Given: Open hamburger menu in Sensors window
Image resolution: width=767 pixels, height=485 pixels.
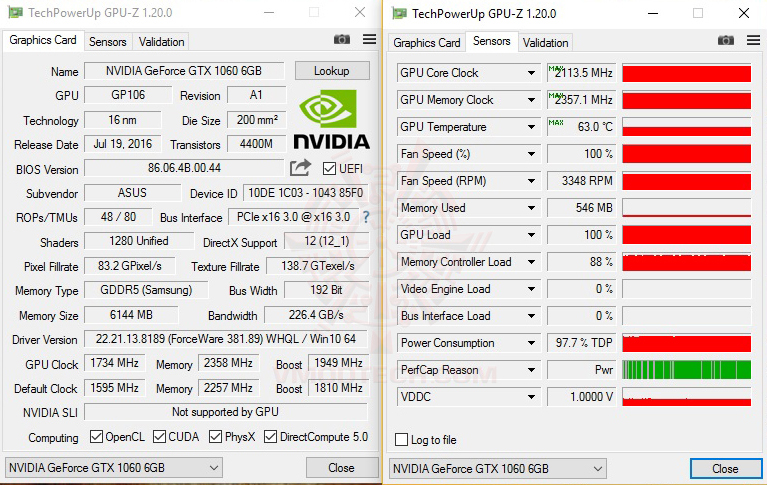Looking at the screenshot, I should point(753,40).
